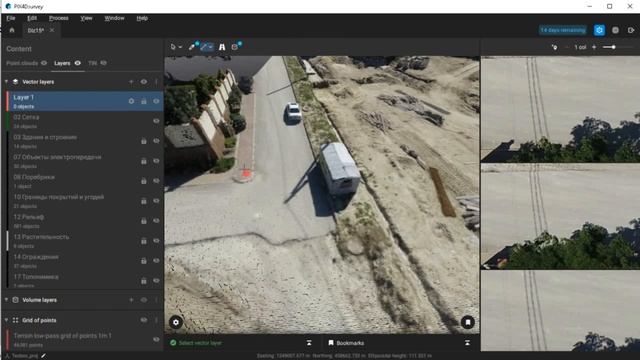Click the image locate pin icon

point(554,47)
